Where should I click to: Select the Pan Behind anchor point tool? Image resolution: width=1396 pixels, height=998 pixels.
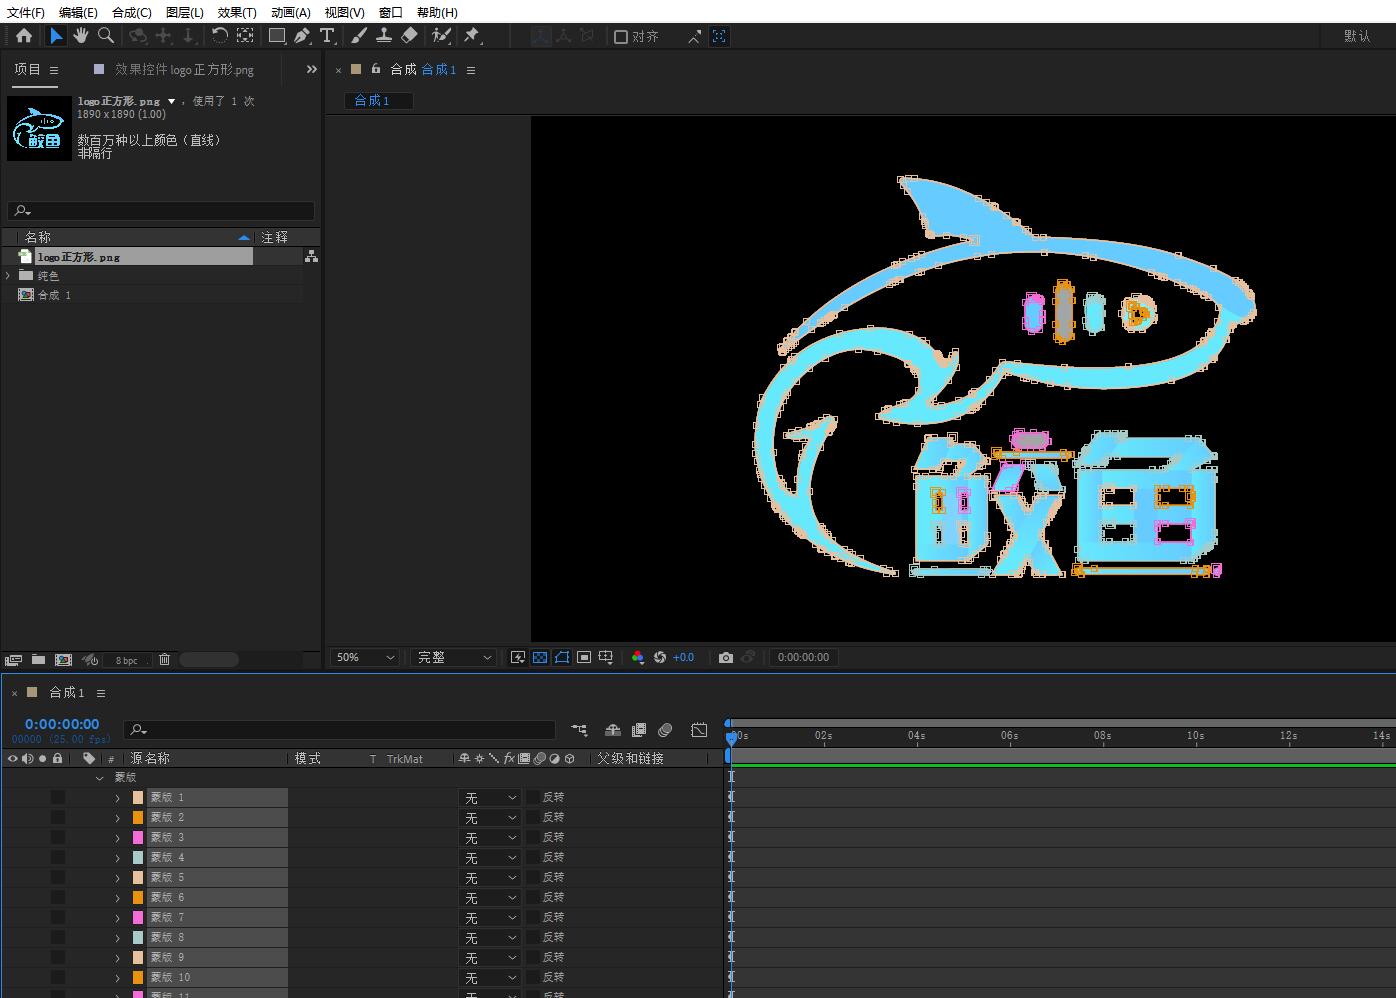245,36
